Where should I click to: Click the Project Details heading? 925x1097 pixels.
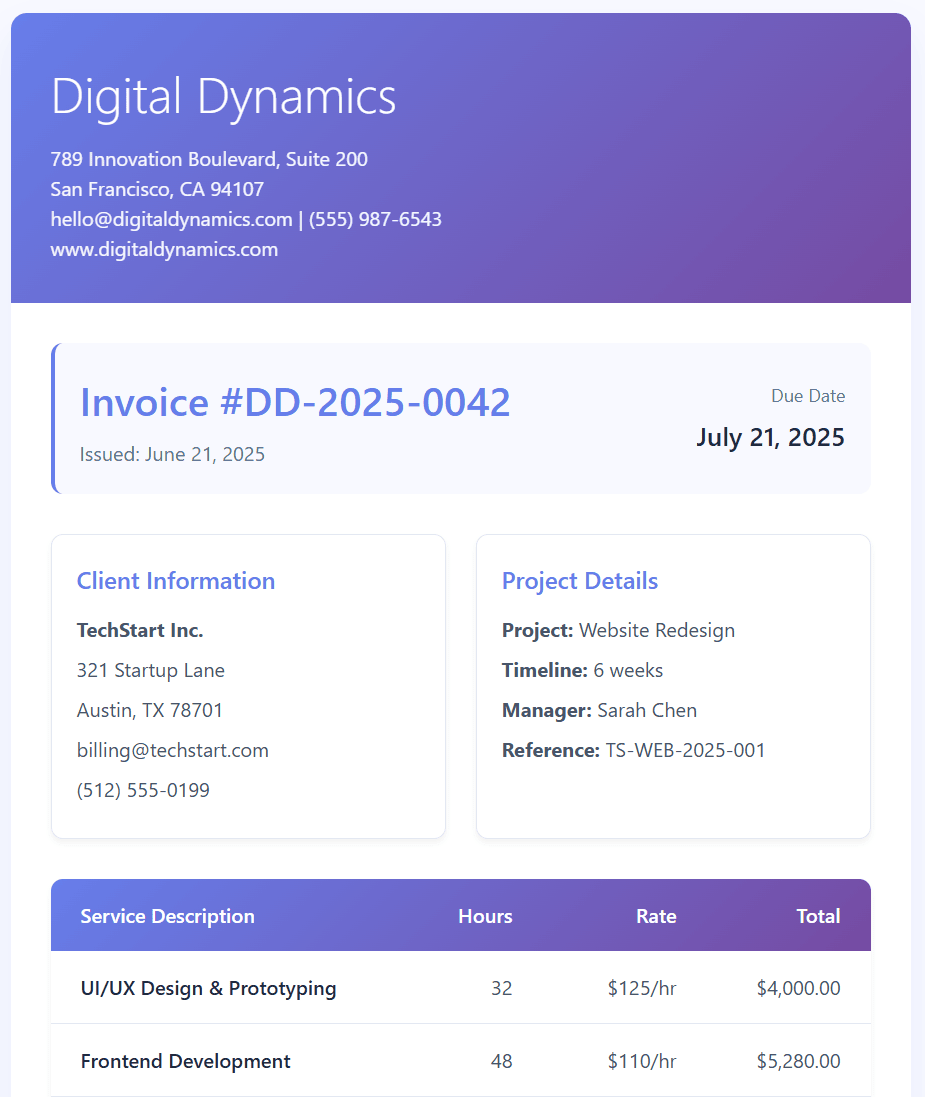click(580, 581)
